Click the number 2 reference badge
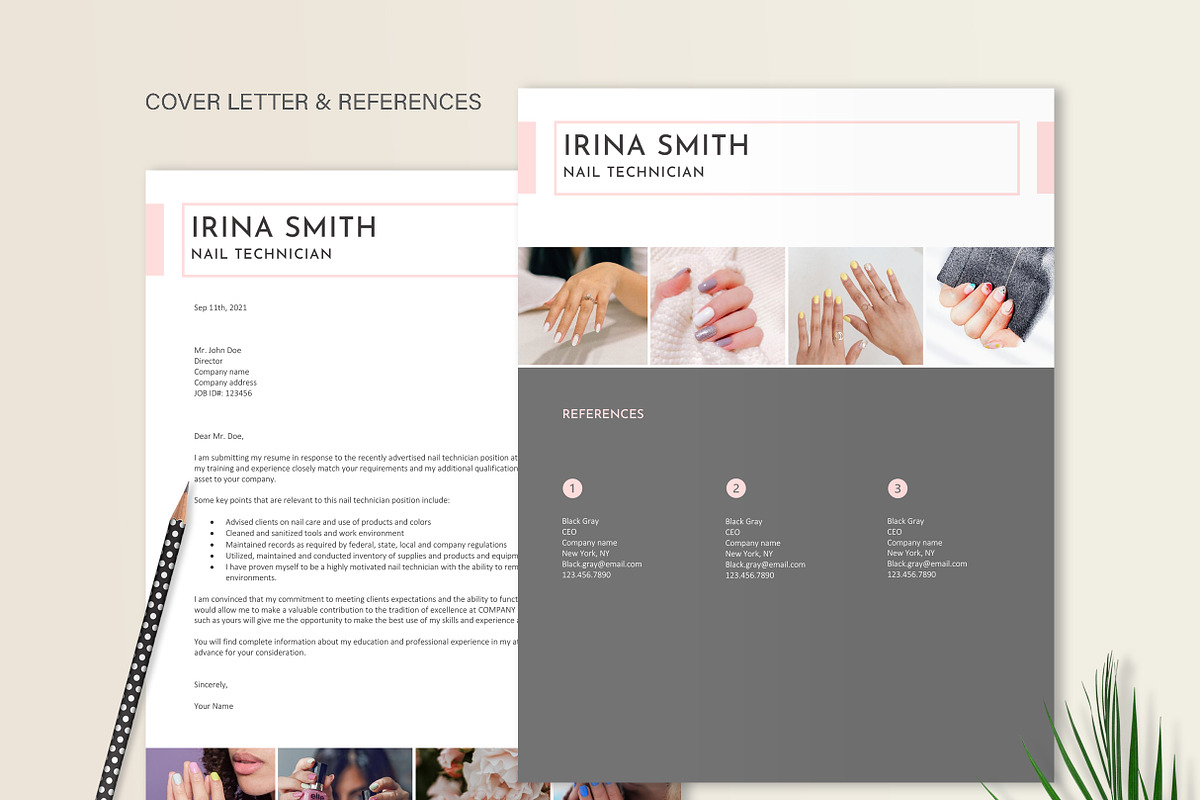Image resolution: width=1200 pixels, height=800 pixels. pyautogui.click(x=736, y=489)
